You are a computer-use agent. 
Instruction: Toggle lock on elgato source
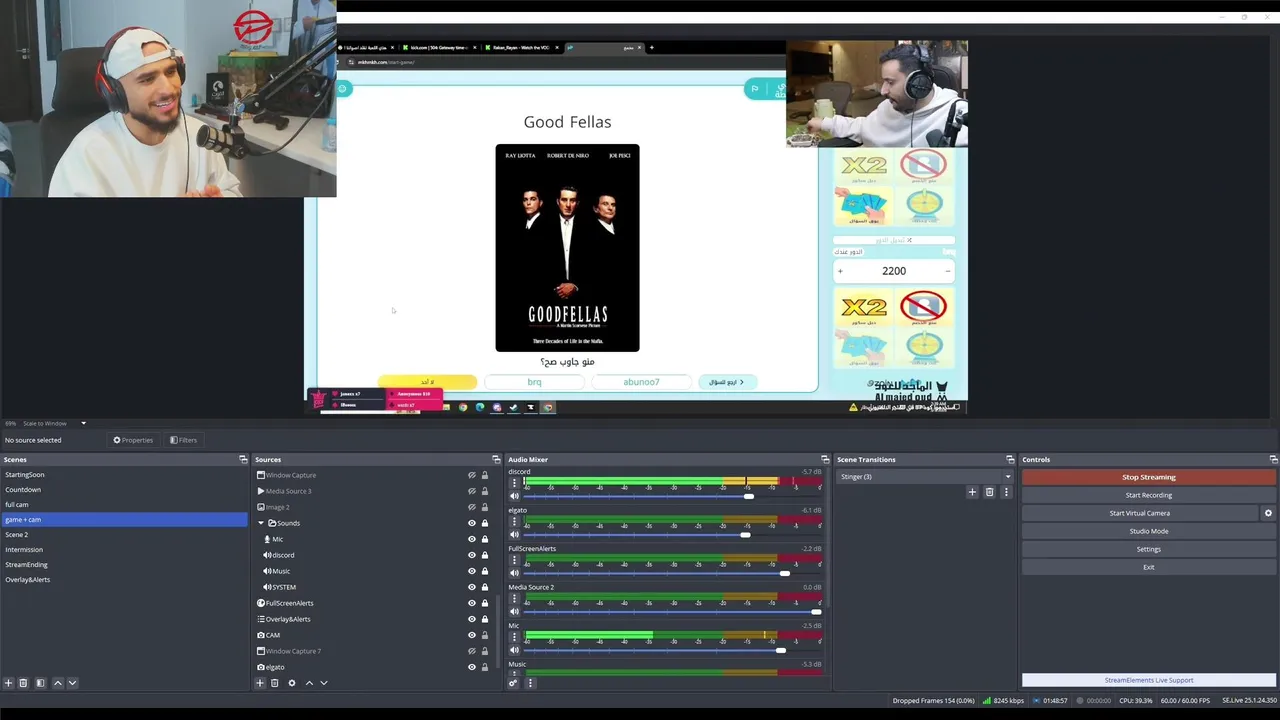pyautogui.click(x=485, y=667)
